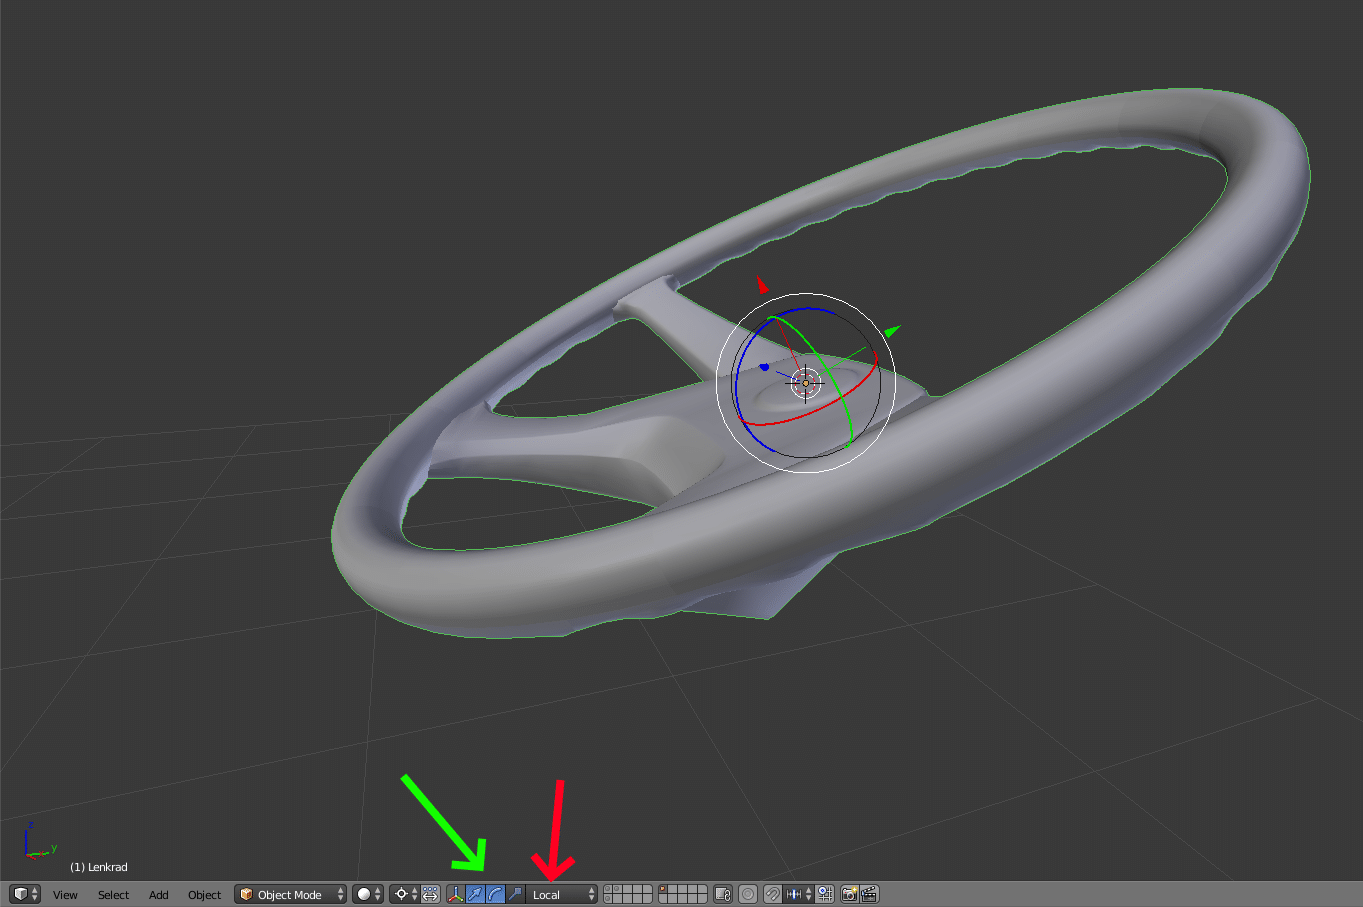Open the View menu
Screen dimensions: 1363x907
65,895
